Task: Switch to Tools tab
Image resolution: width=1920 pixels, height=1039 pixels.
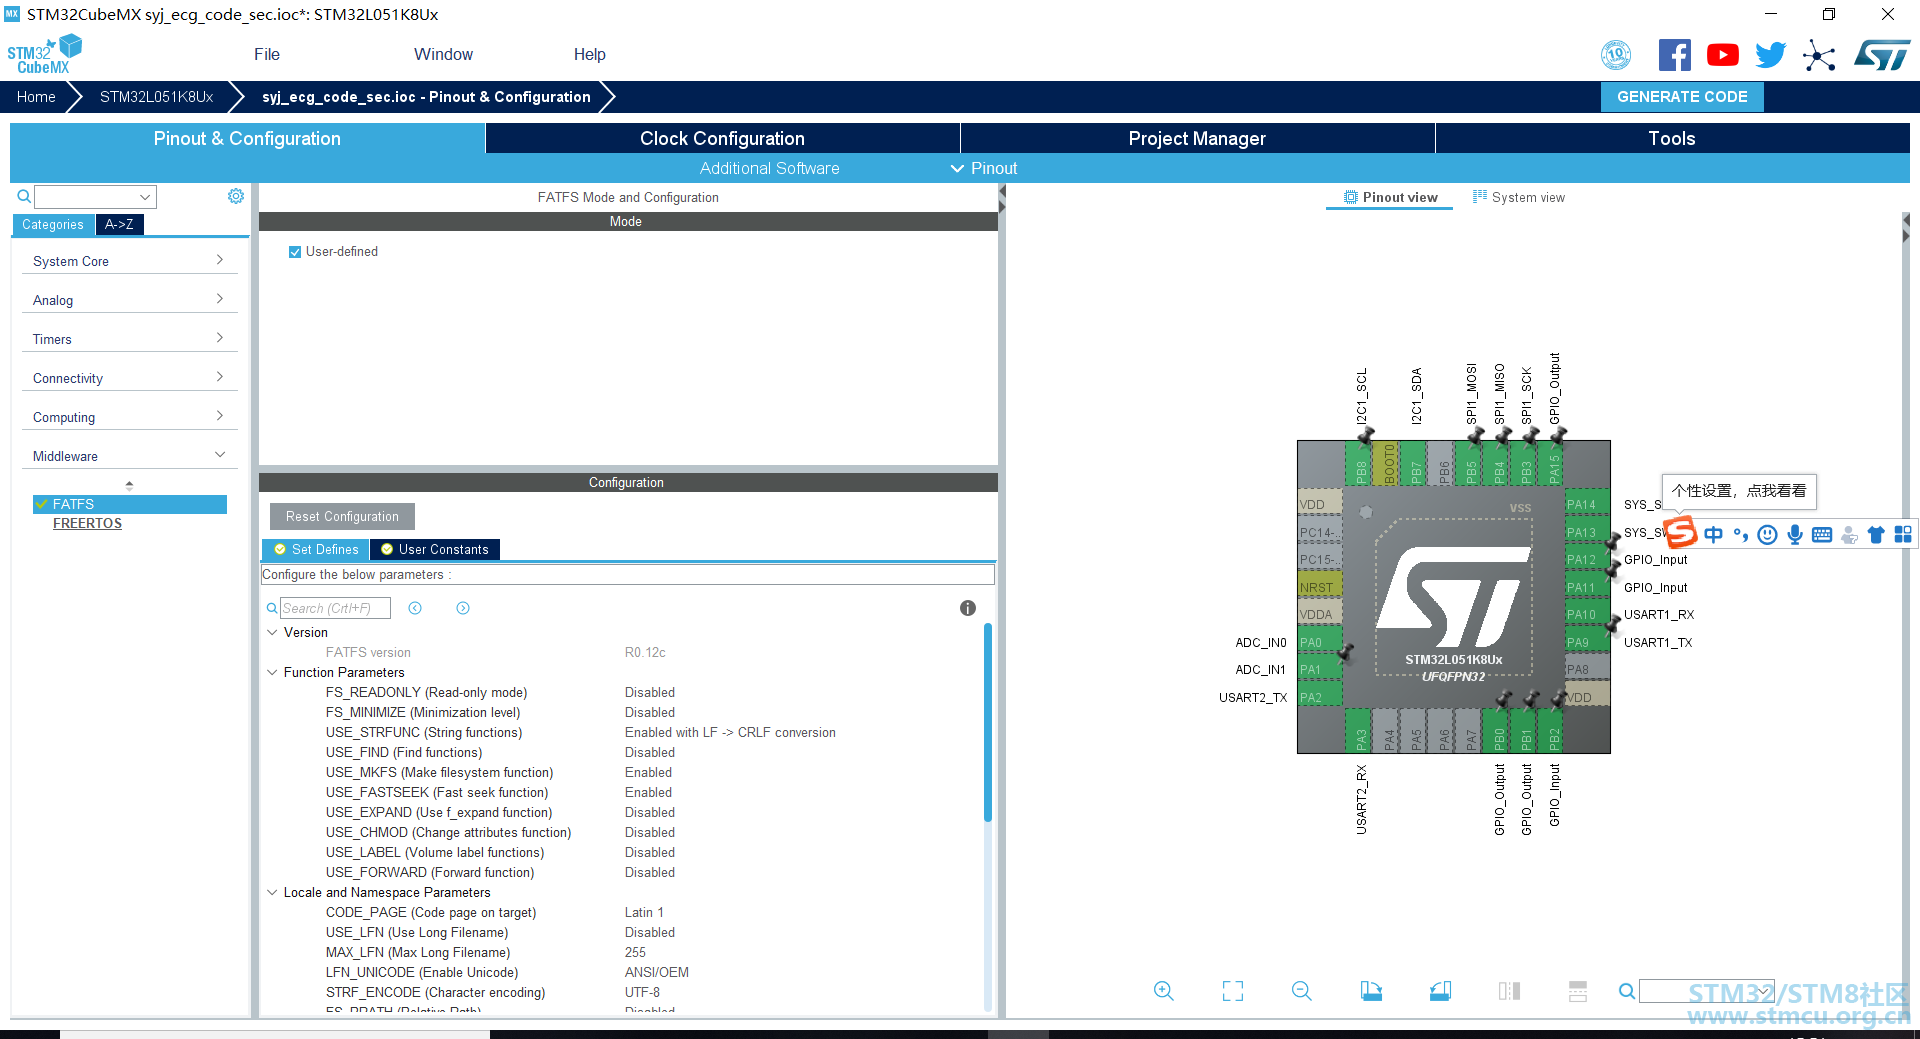Action: (1672, 138)
